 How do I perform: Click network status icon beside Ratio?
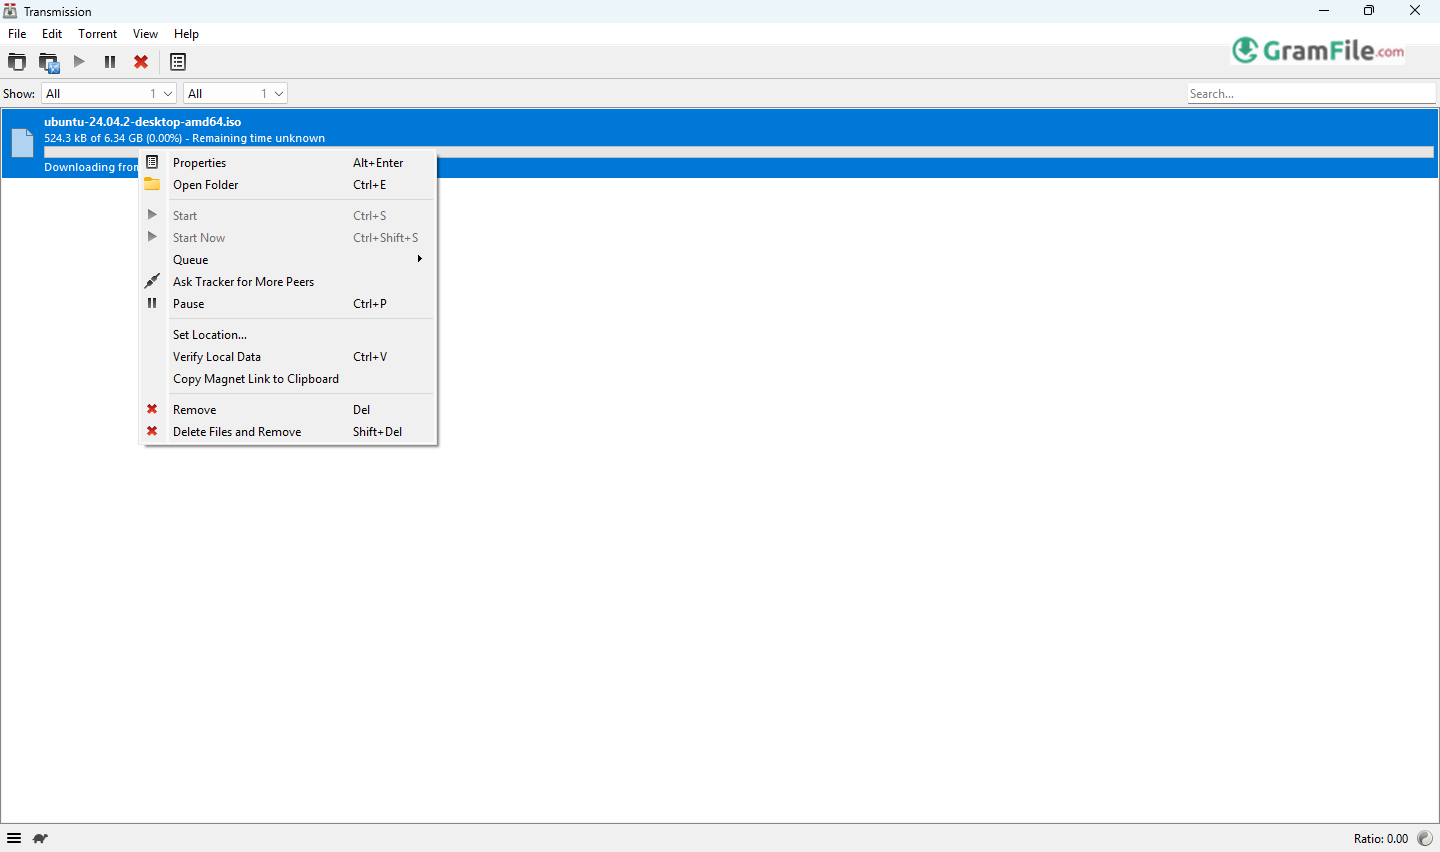(x=1425, y=839)
